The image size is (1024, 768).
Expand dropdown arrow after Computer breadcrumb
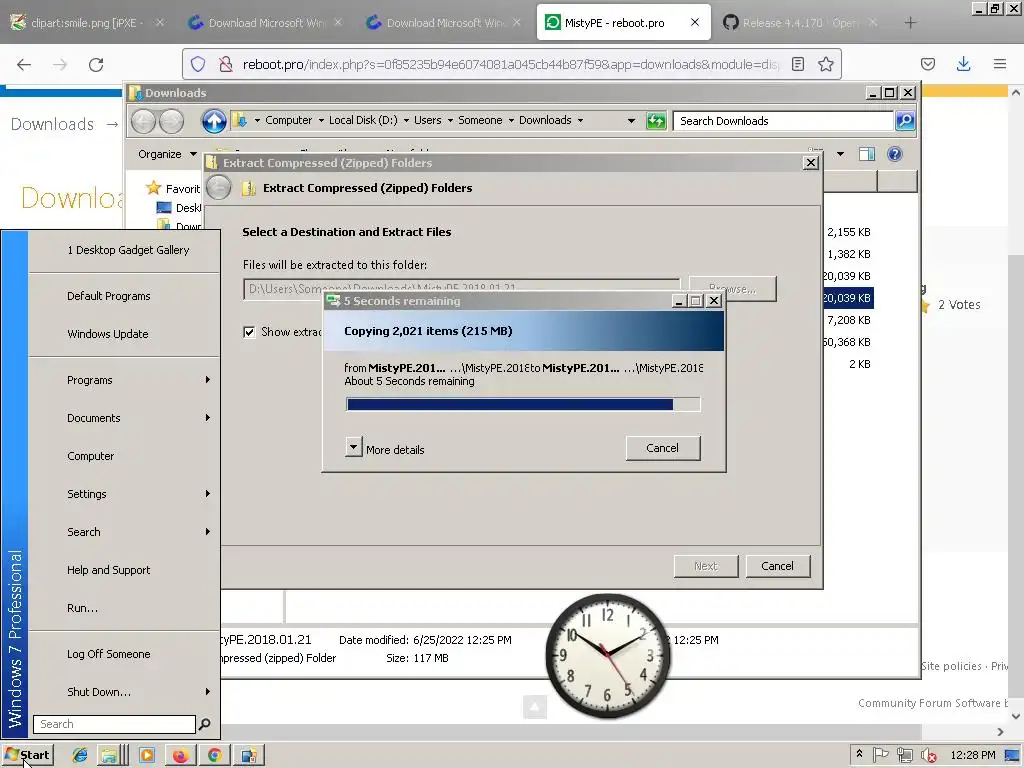(321, 121)
